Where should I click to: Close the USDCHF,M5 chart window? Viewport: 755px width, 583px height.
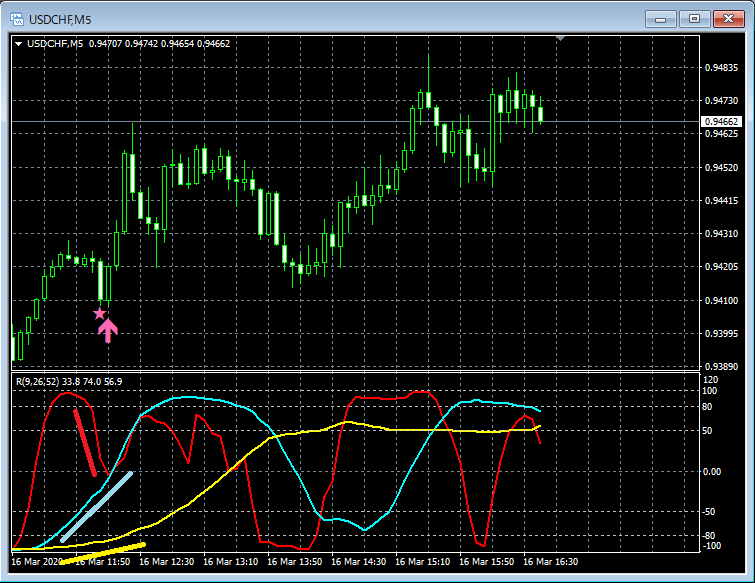pyautogui.click(x=729, y=19)
